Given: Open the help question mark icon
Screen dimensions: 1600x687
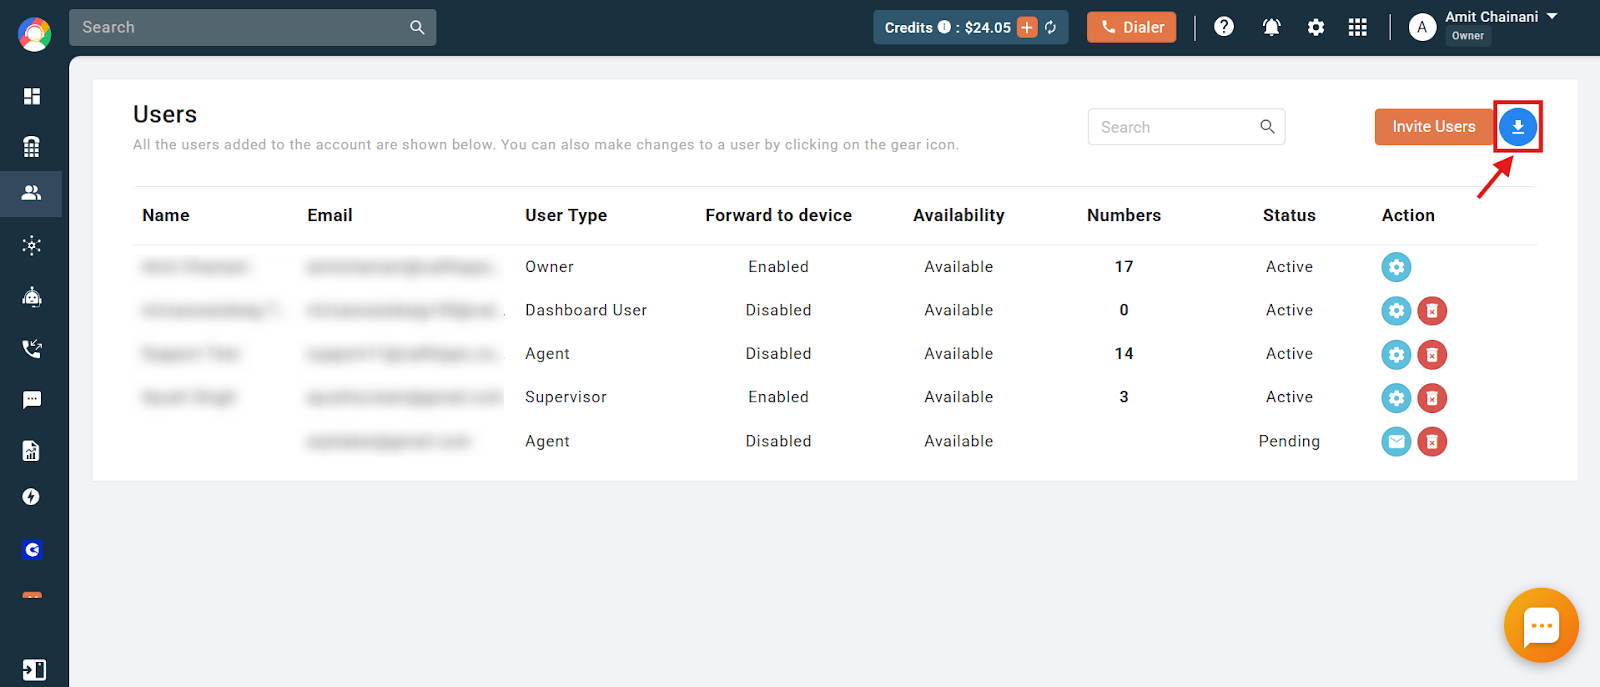Looking at the screenshot, I should [1224, 27].
